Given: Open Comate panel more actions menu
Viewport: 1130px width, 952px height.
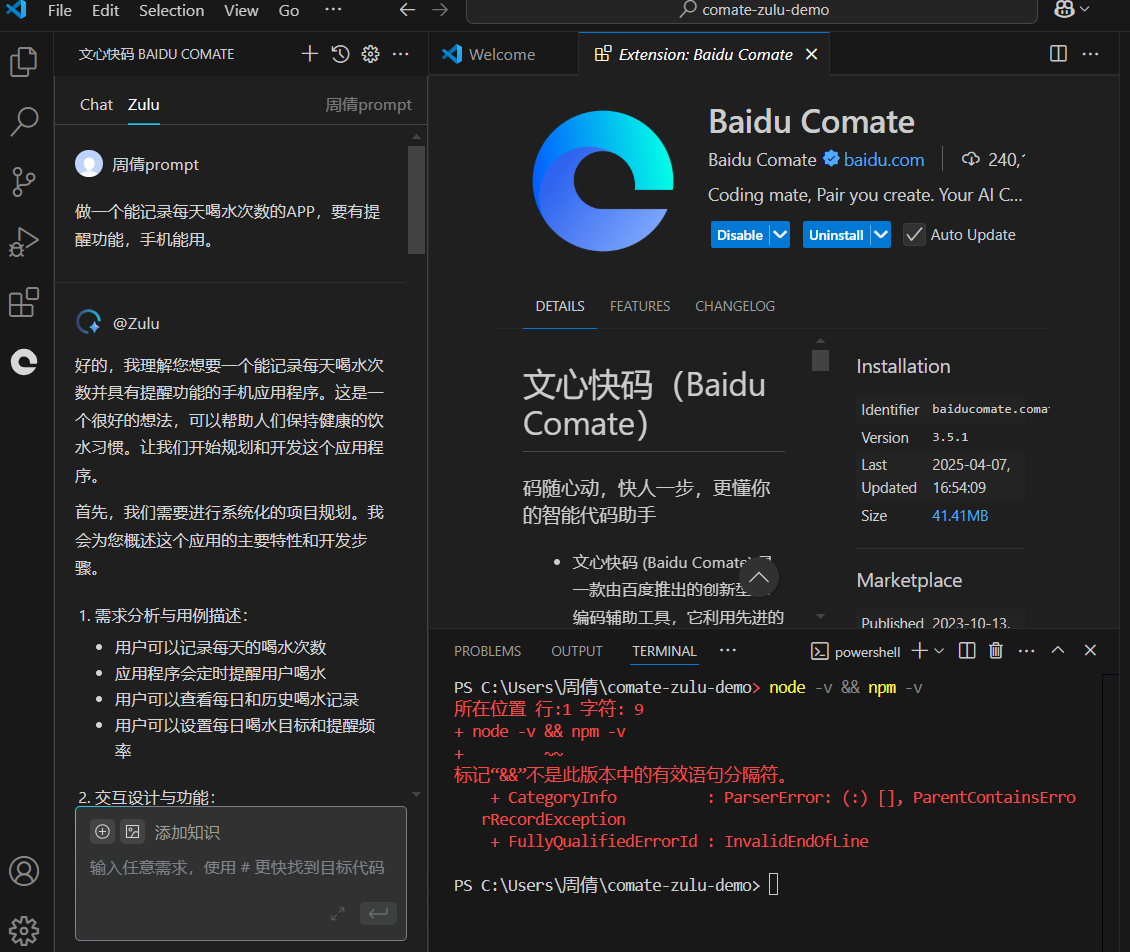Looking at the screenshot, I should pyautogui.click(x=401, y=54).
